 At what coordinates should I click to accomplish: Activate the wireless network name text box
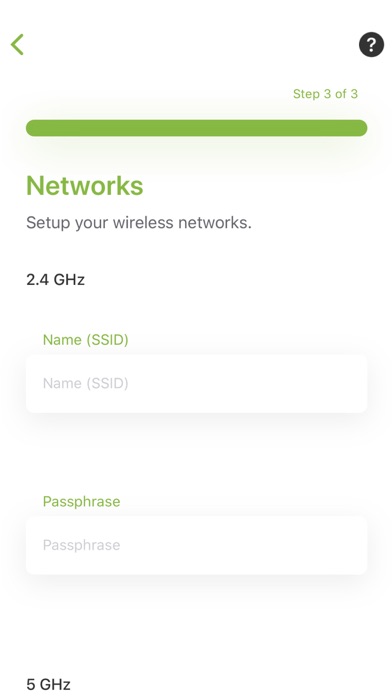[x=196, y=384]
